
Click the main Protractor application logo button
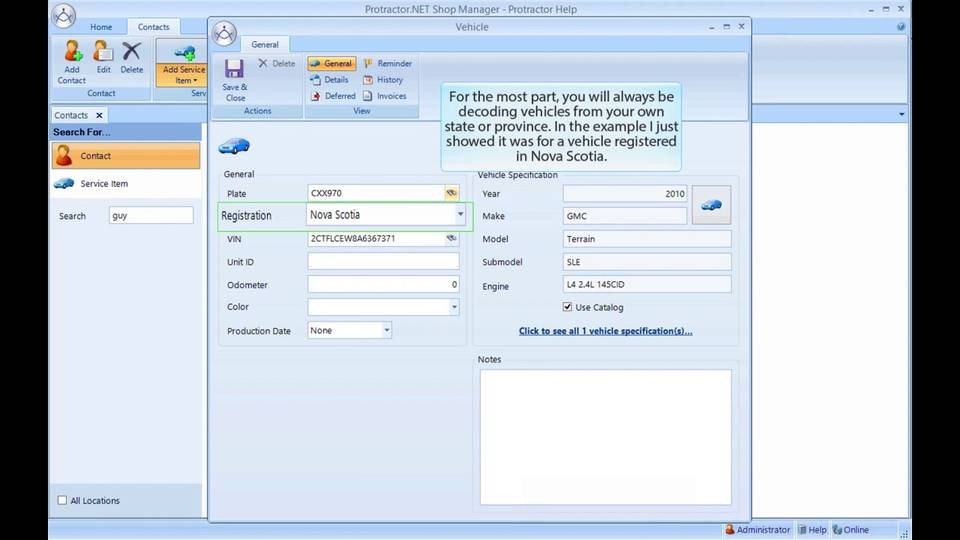tap(63, 16)
